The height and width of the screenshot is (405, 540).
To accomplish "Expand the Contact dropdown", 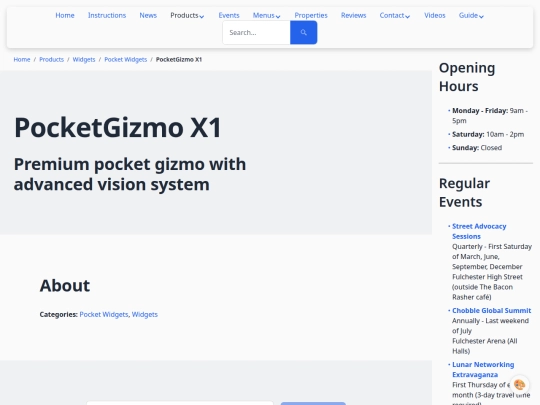I will tap(395, 15).
